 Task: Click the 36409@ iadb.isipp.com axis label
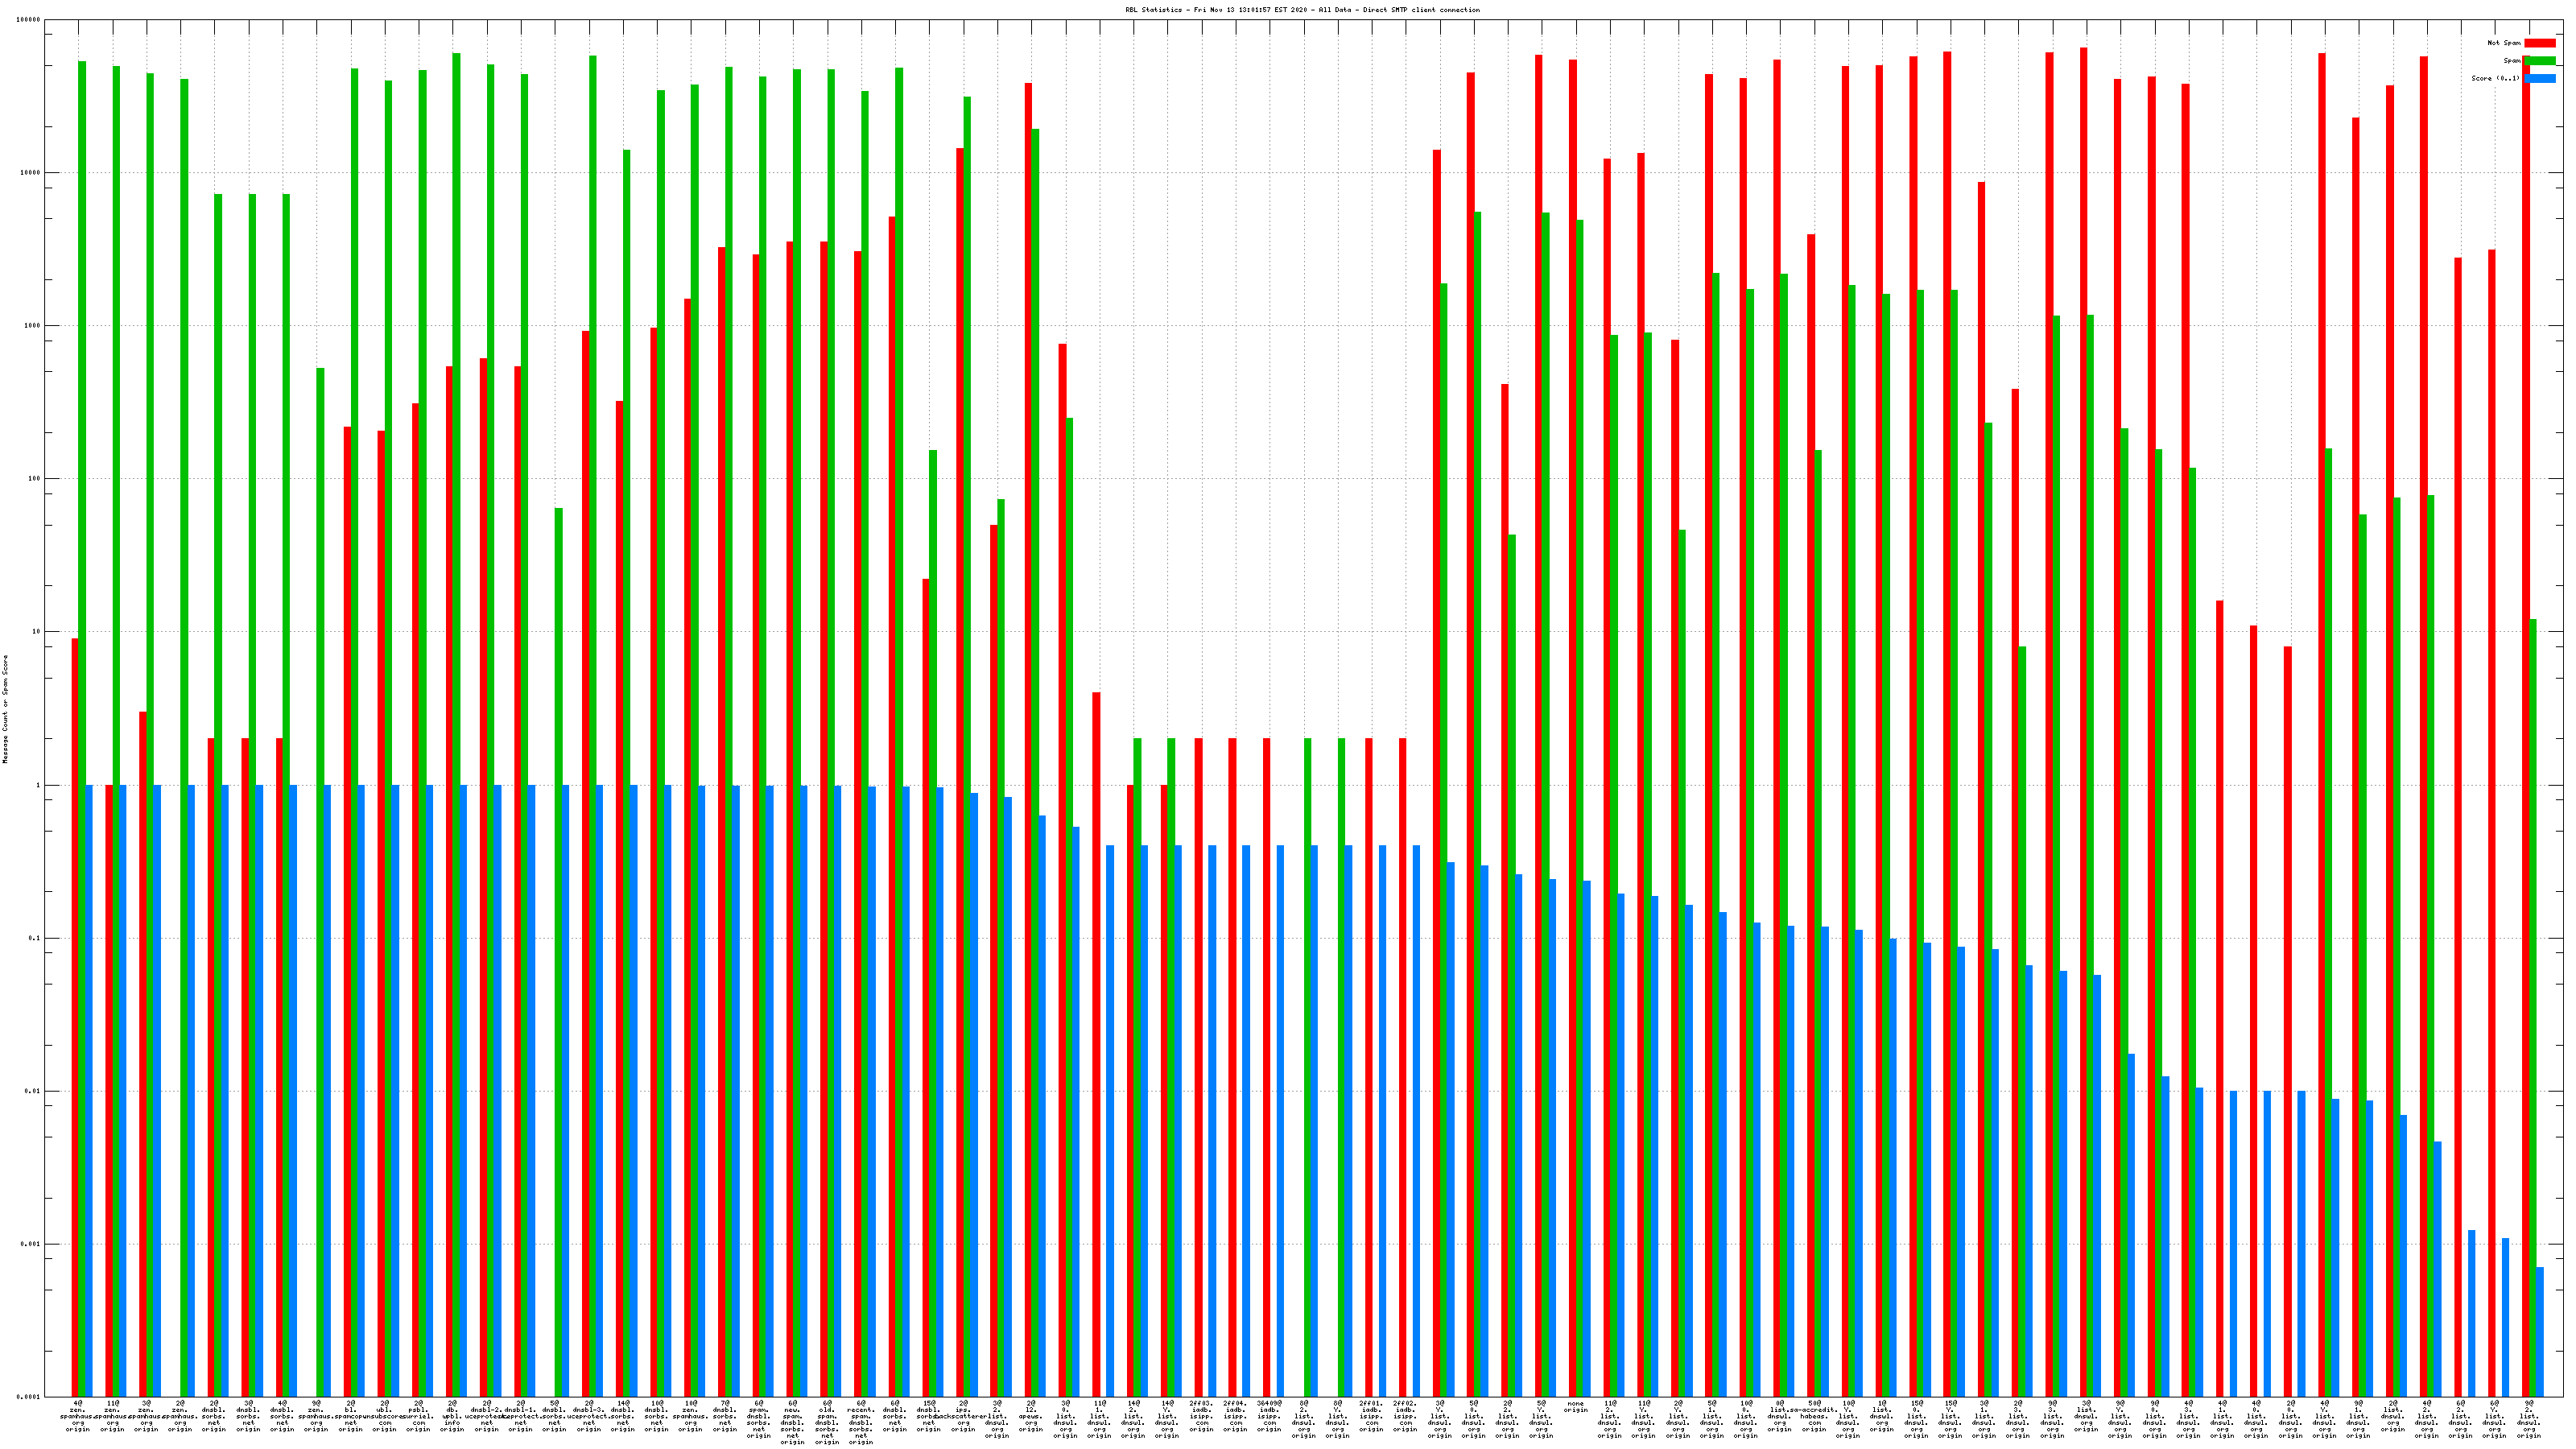(x=1269, y=1416)
